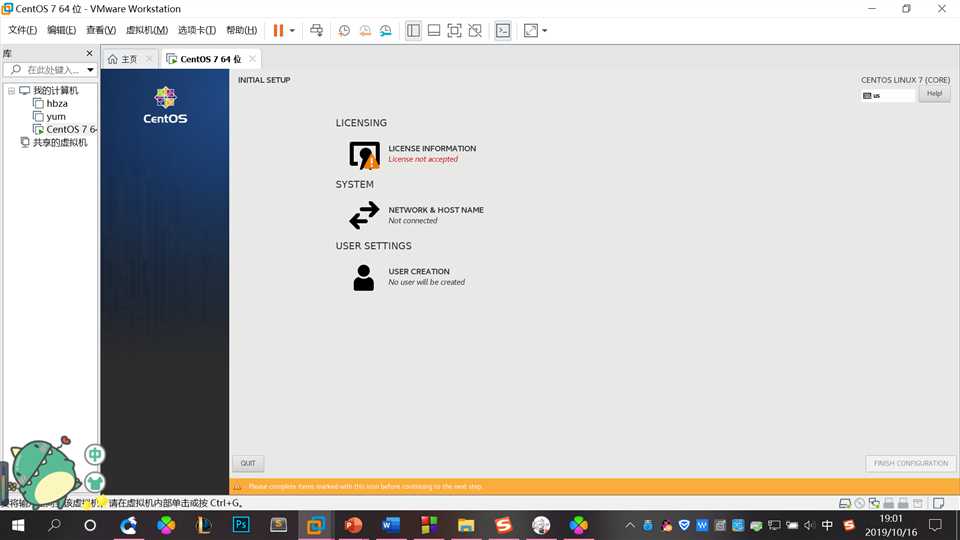The height and width of the screenshot is (540, 960).
Task: Click the green 中 floating IME badge
Action: (x=95, y=454)
